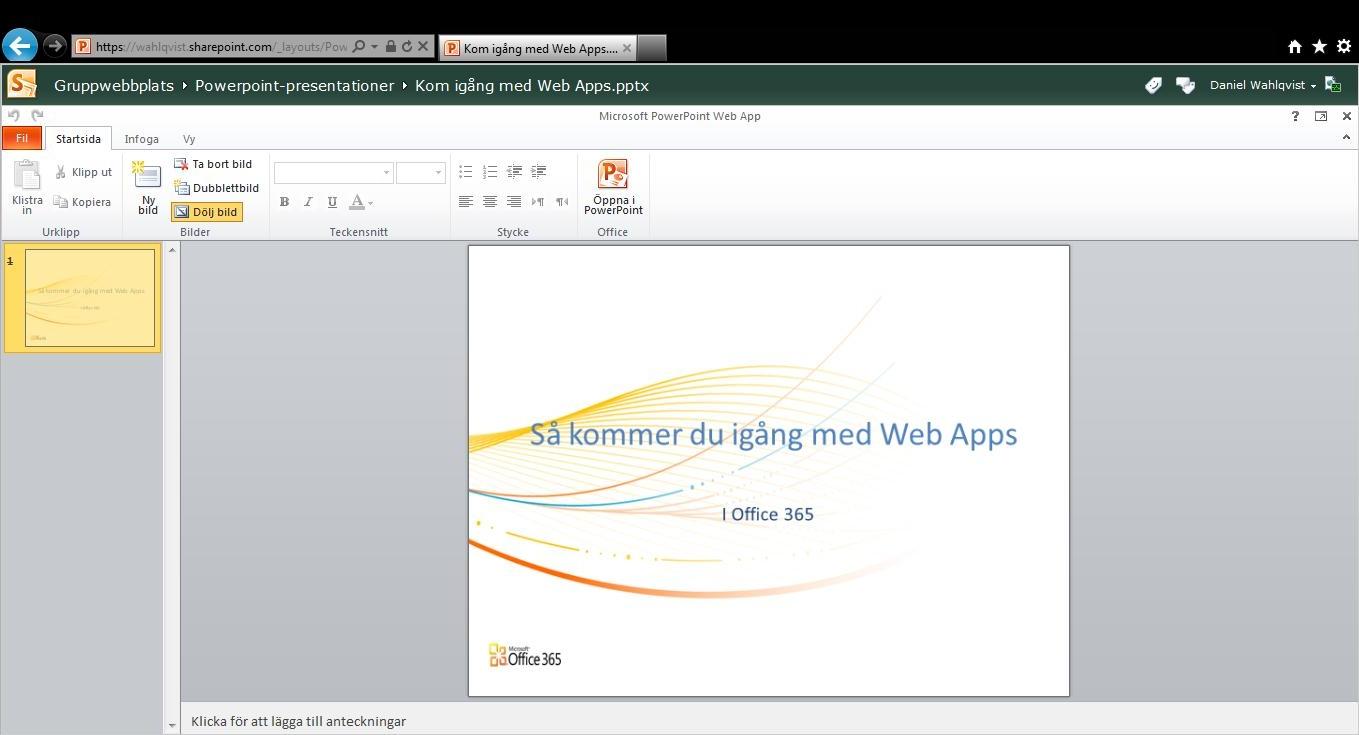Click the browser address bar URL
The height and width of the screenshot is (735, 1359).
pyautogui.click(x=221, y=46)
